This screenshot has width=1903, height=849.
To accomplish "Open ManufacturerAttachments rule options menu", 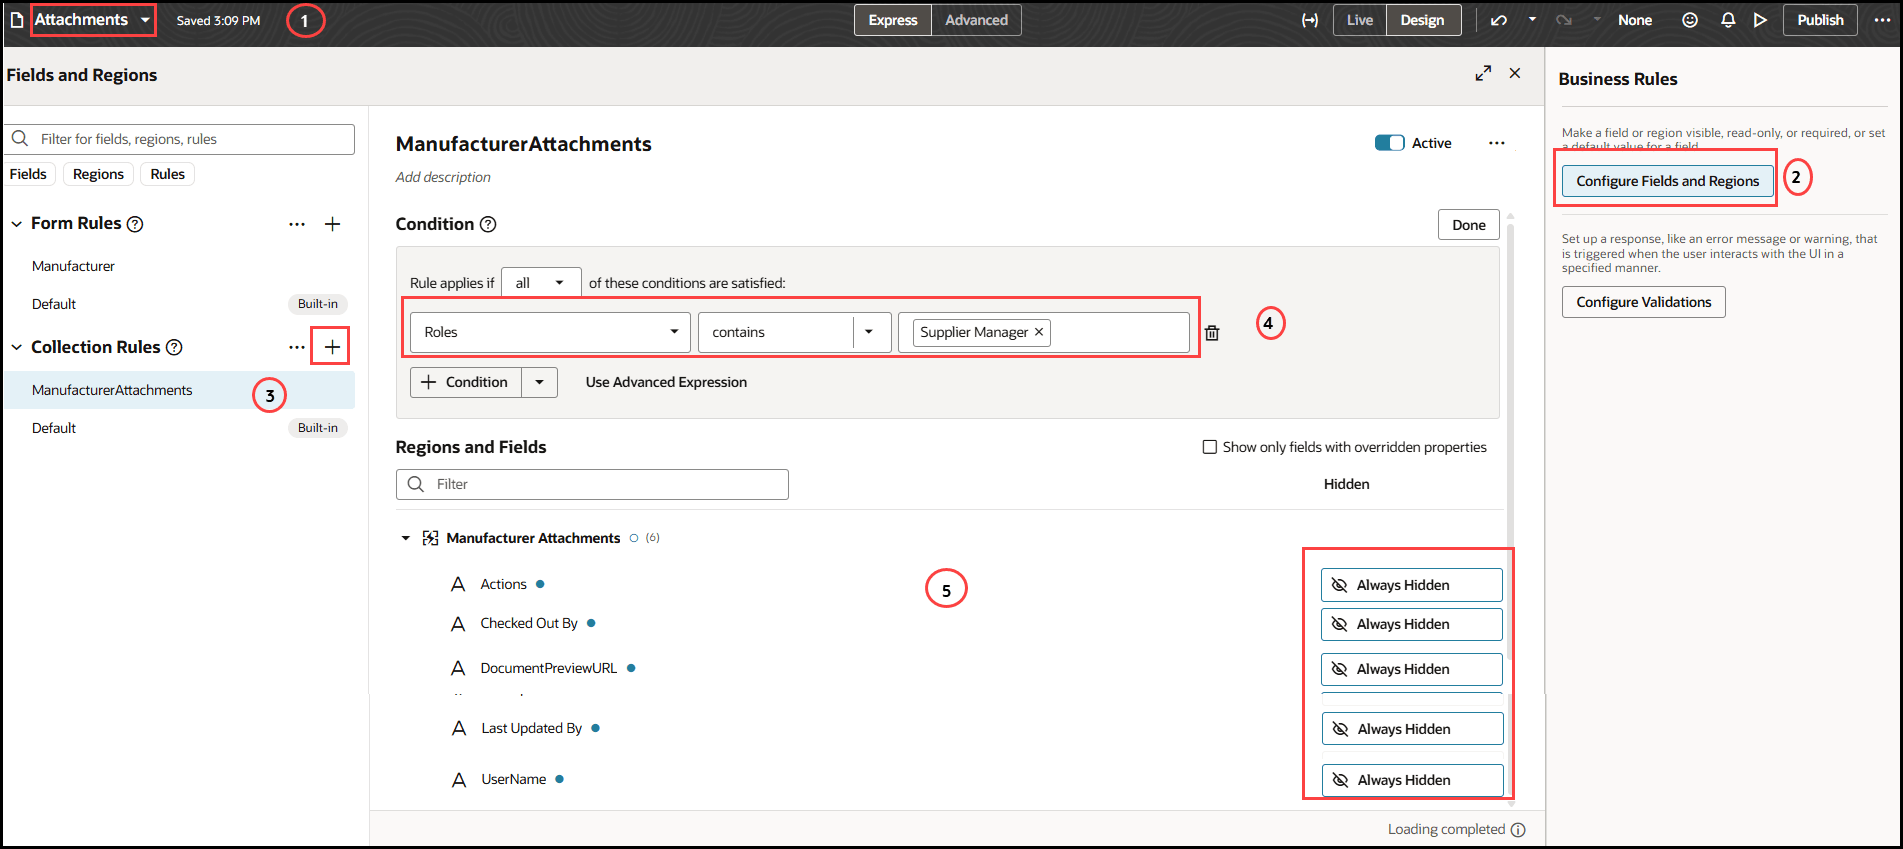I will pos(1496,143).
